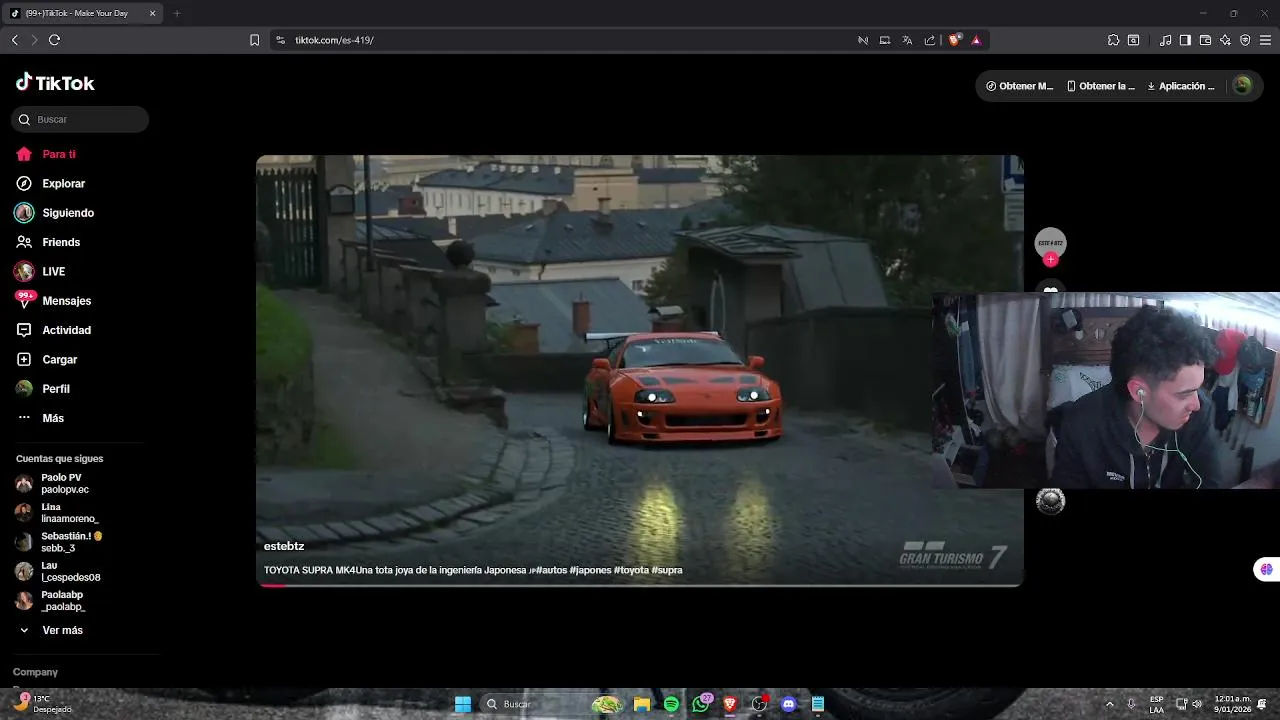Open the Windows Start menu
1280x720 pixels.
coord(463,704)
